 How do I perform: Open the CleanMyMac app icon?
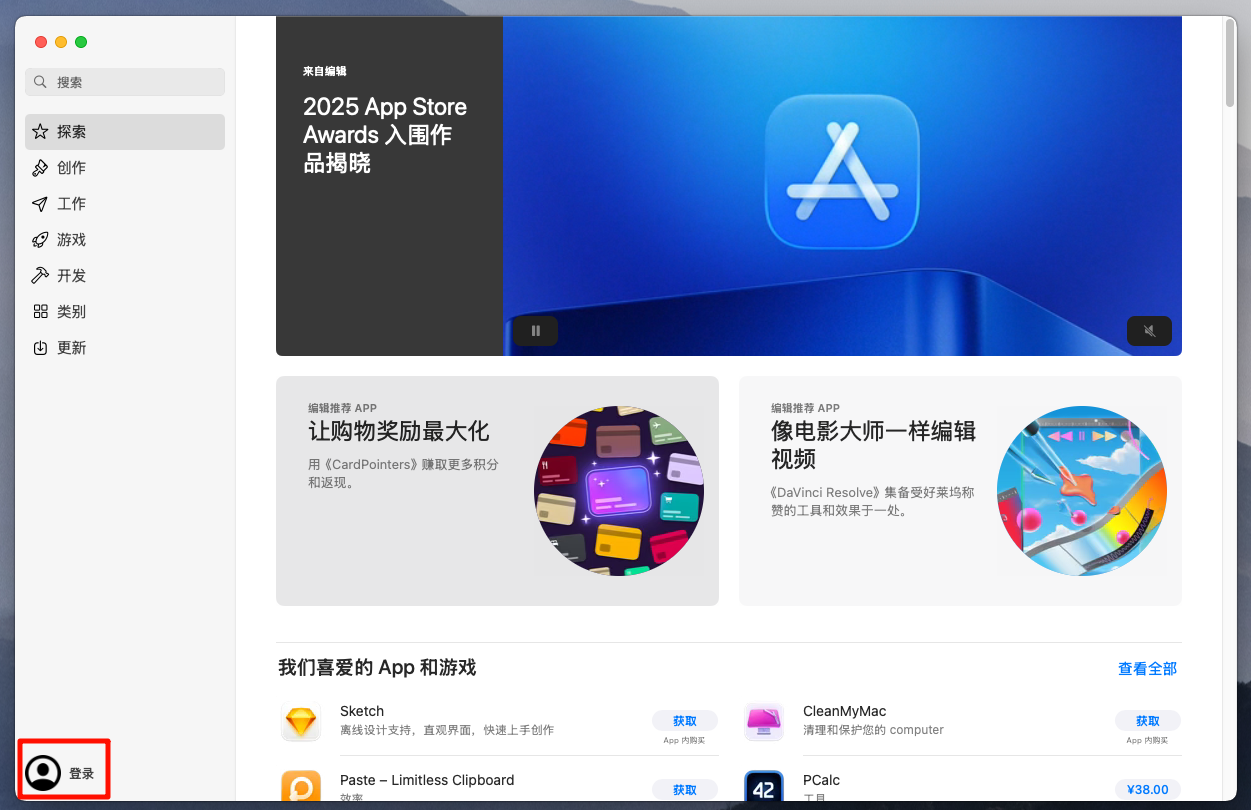tap(764, 722)
